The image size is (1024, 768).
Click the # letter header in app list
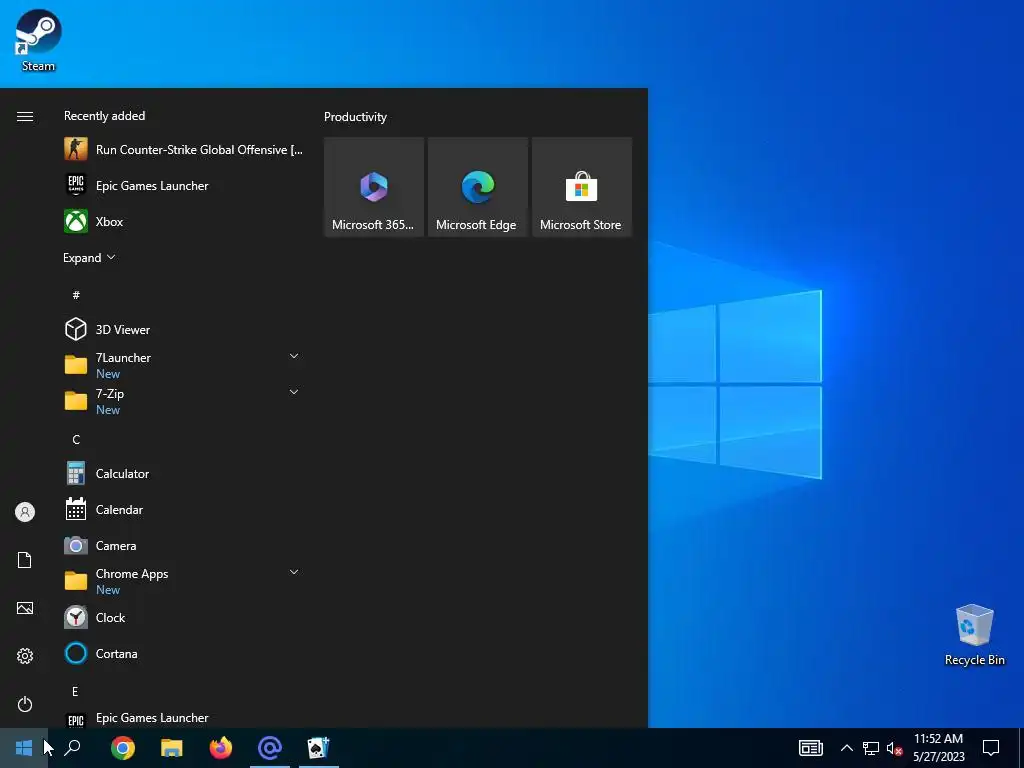pyautogui.click(x=76, y=295)
